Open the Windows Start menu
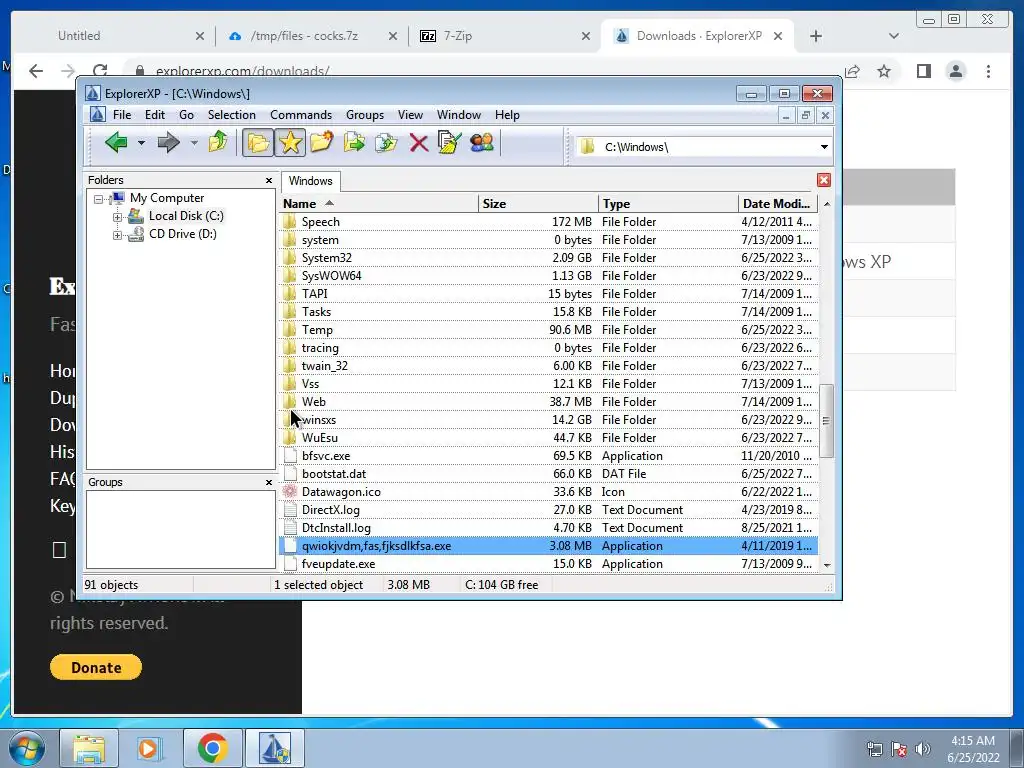 click(26, 748)
